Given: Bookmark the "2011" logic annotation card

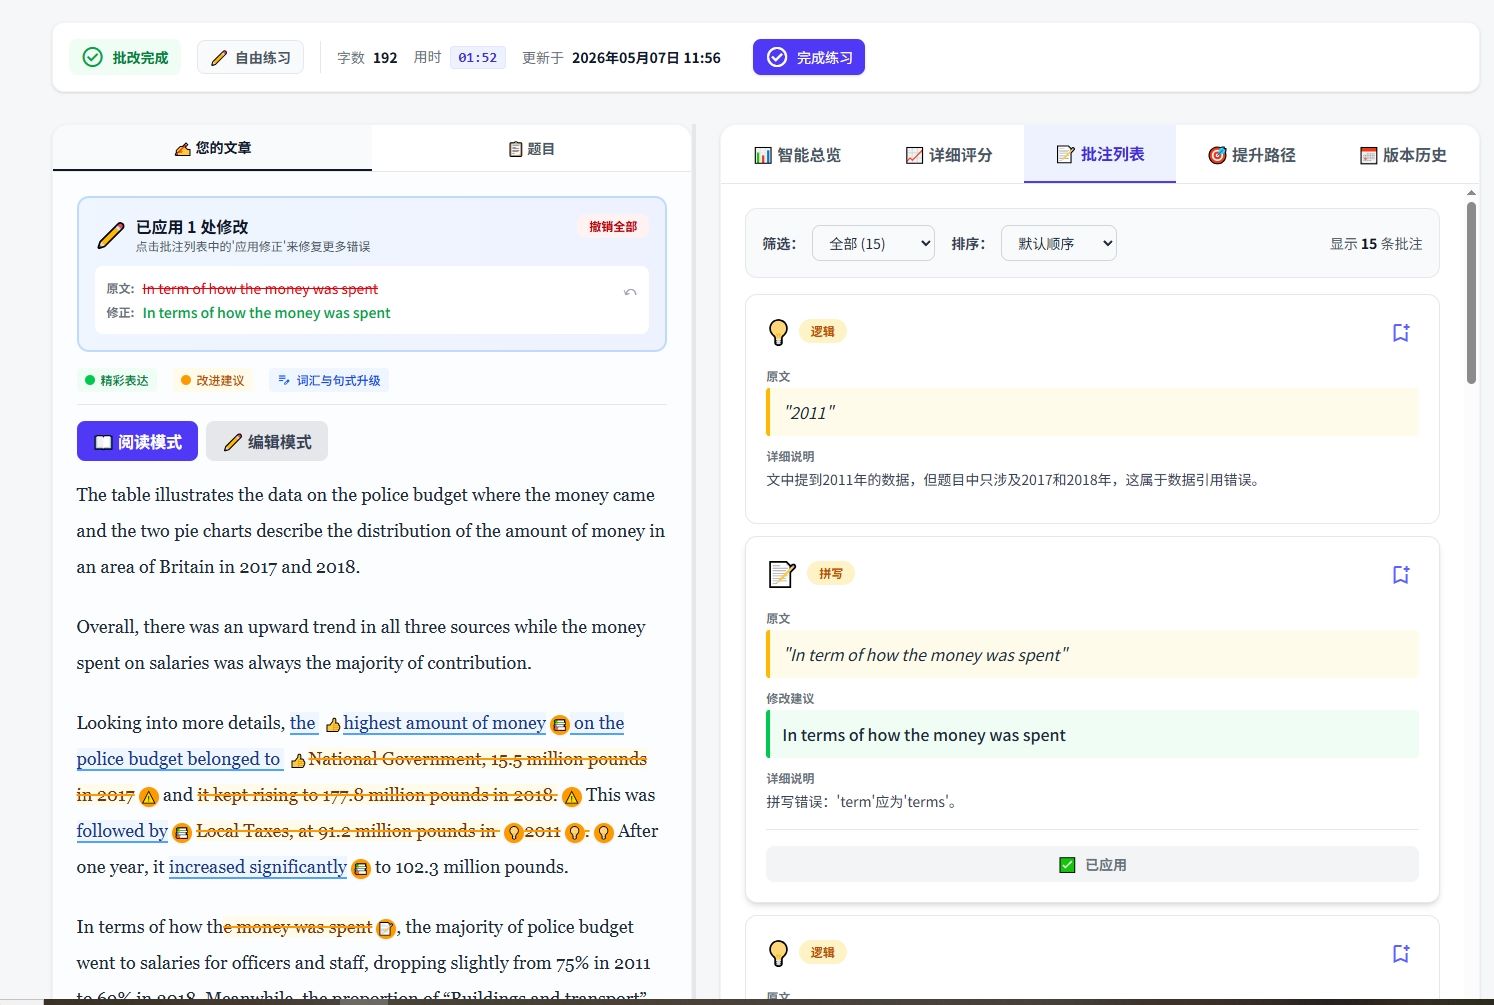Looking at the screenshot, I should 1401,332.
